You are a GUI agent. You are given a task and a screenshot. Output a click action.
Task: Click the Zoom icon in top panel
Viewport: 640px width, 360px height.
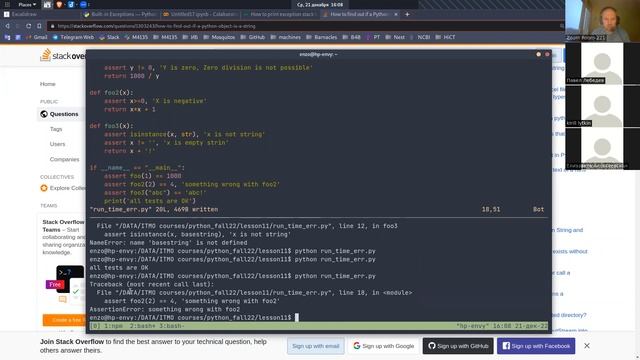point(83,4)
